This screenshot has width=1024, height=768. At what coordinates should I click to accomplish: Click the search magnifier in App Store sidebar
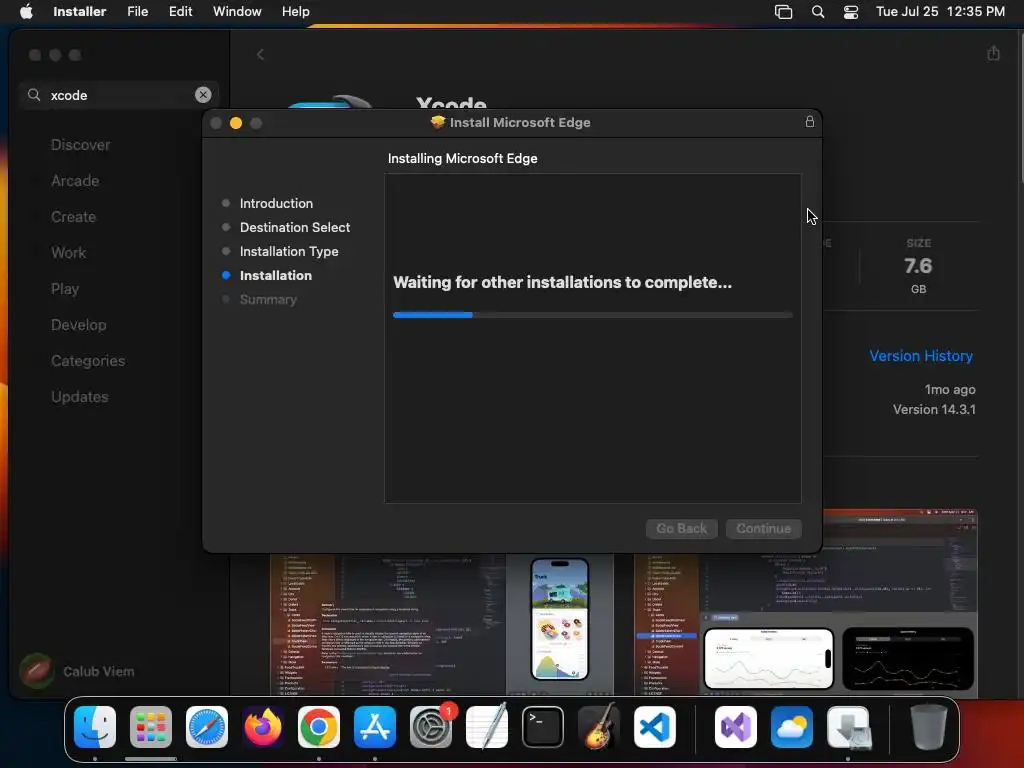(x=34, y=95)
